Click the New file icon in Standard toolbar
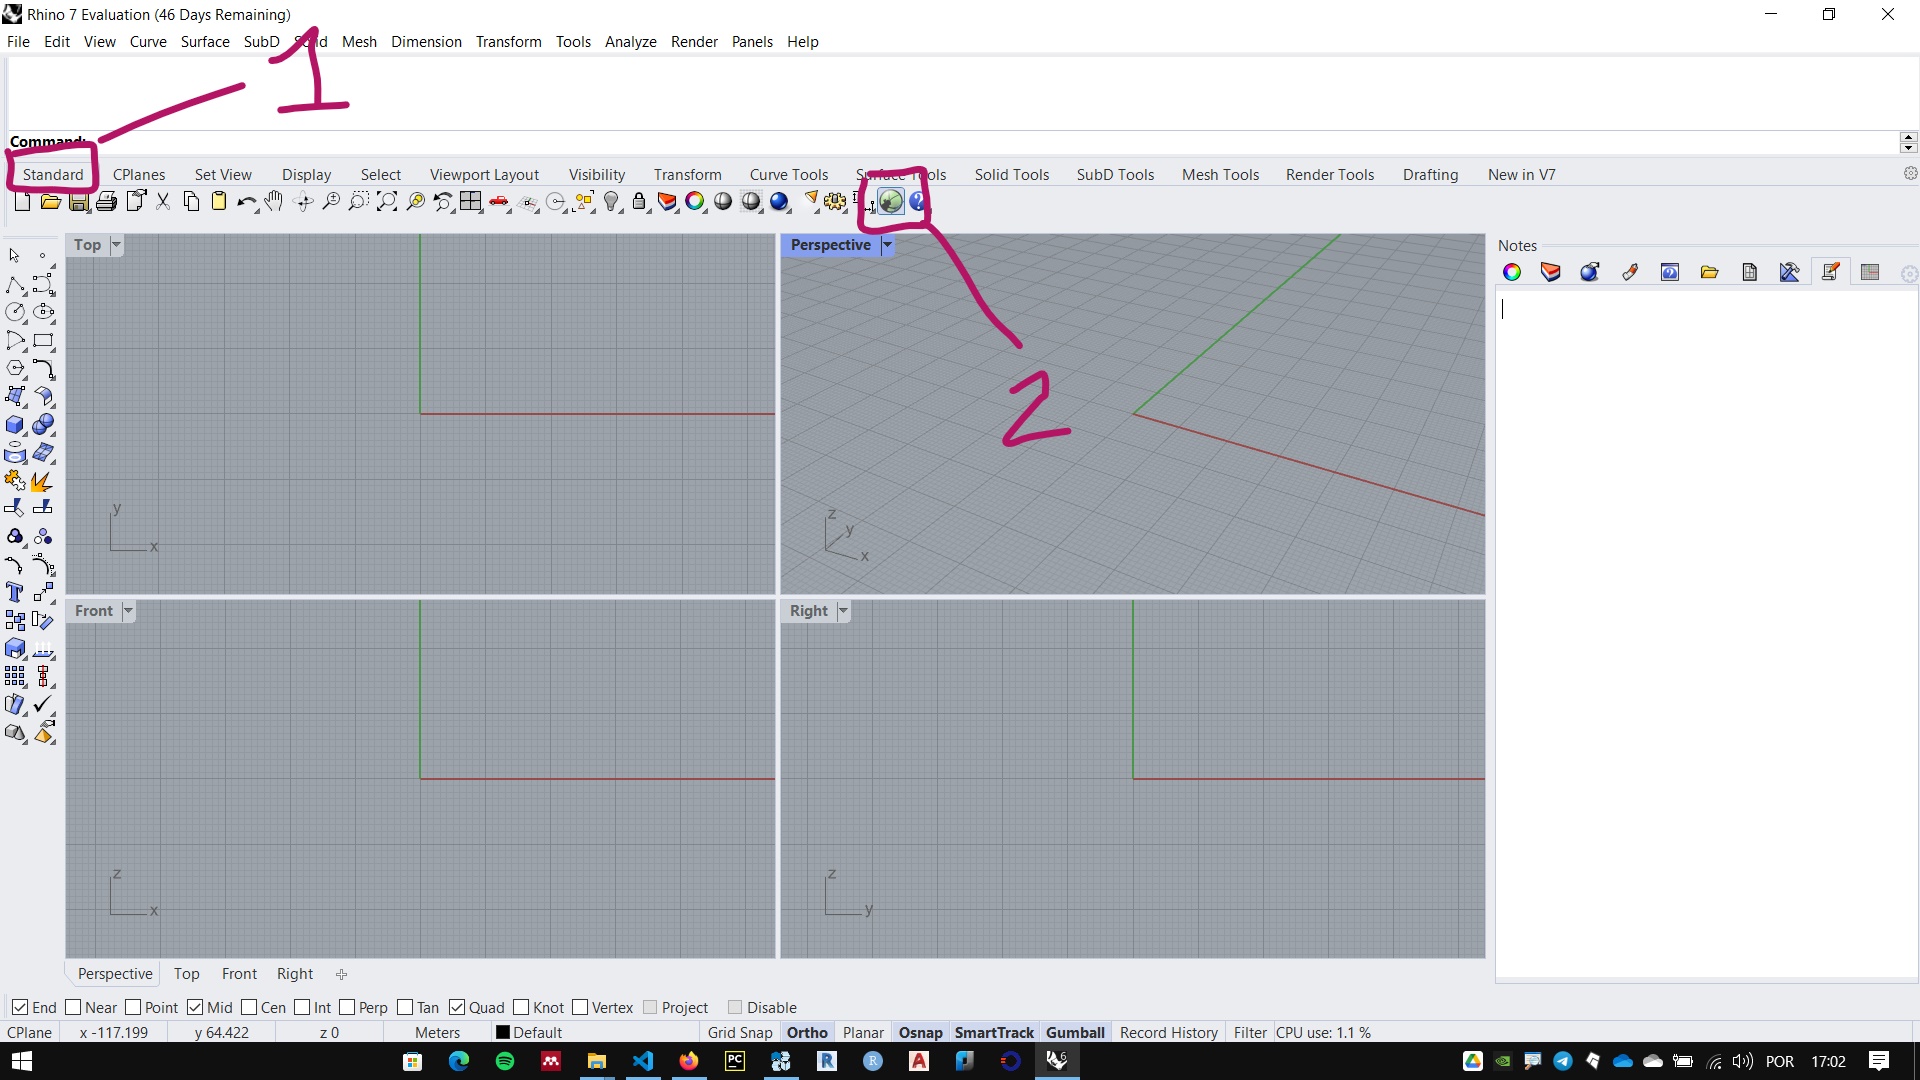This screenshot has width=1920, height=1080. (22, 202)
